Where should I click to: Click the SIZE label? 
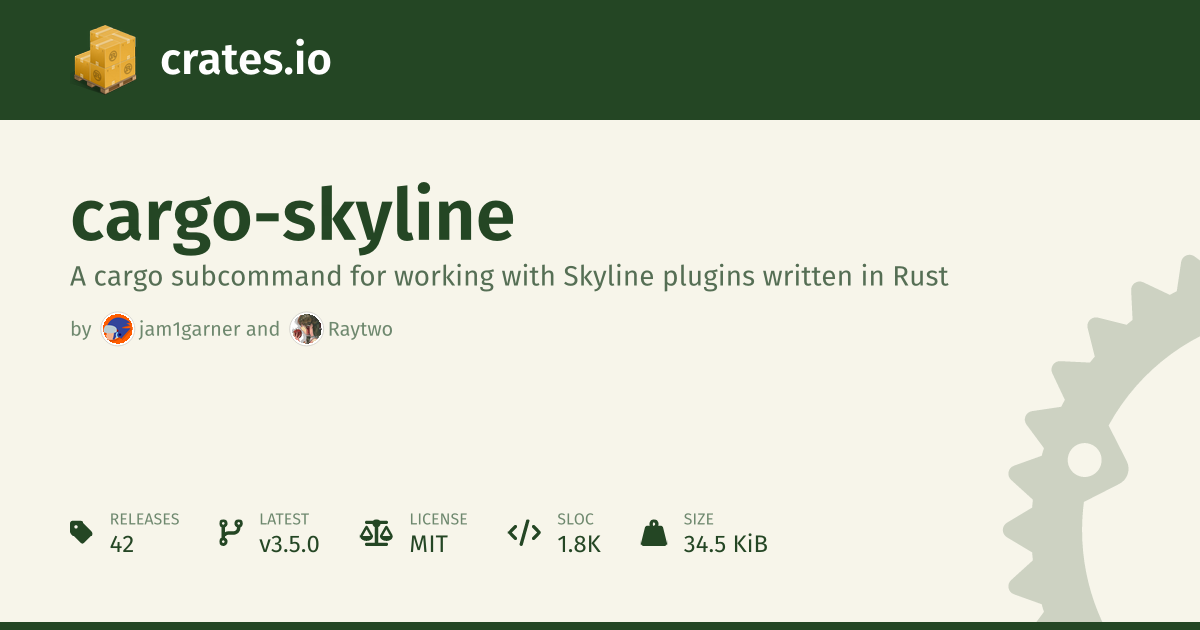(699, 519)
